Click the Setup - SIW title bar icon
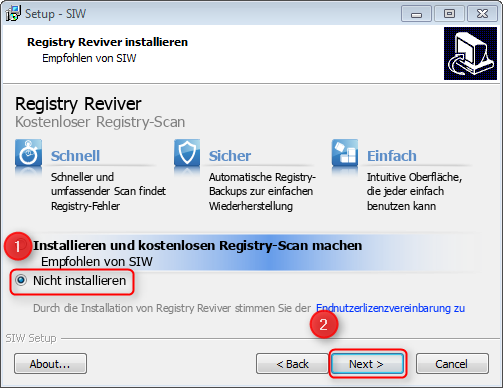Viewport: 503px width, 388px height. 13,13
